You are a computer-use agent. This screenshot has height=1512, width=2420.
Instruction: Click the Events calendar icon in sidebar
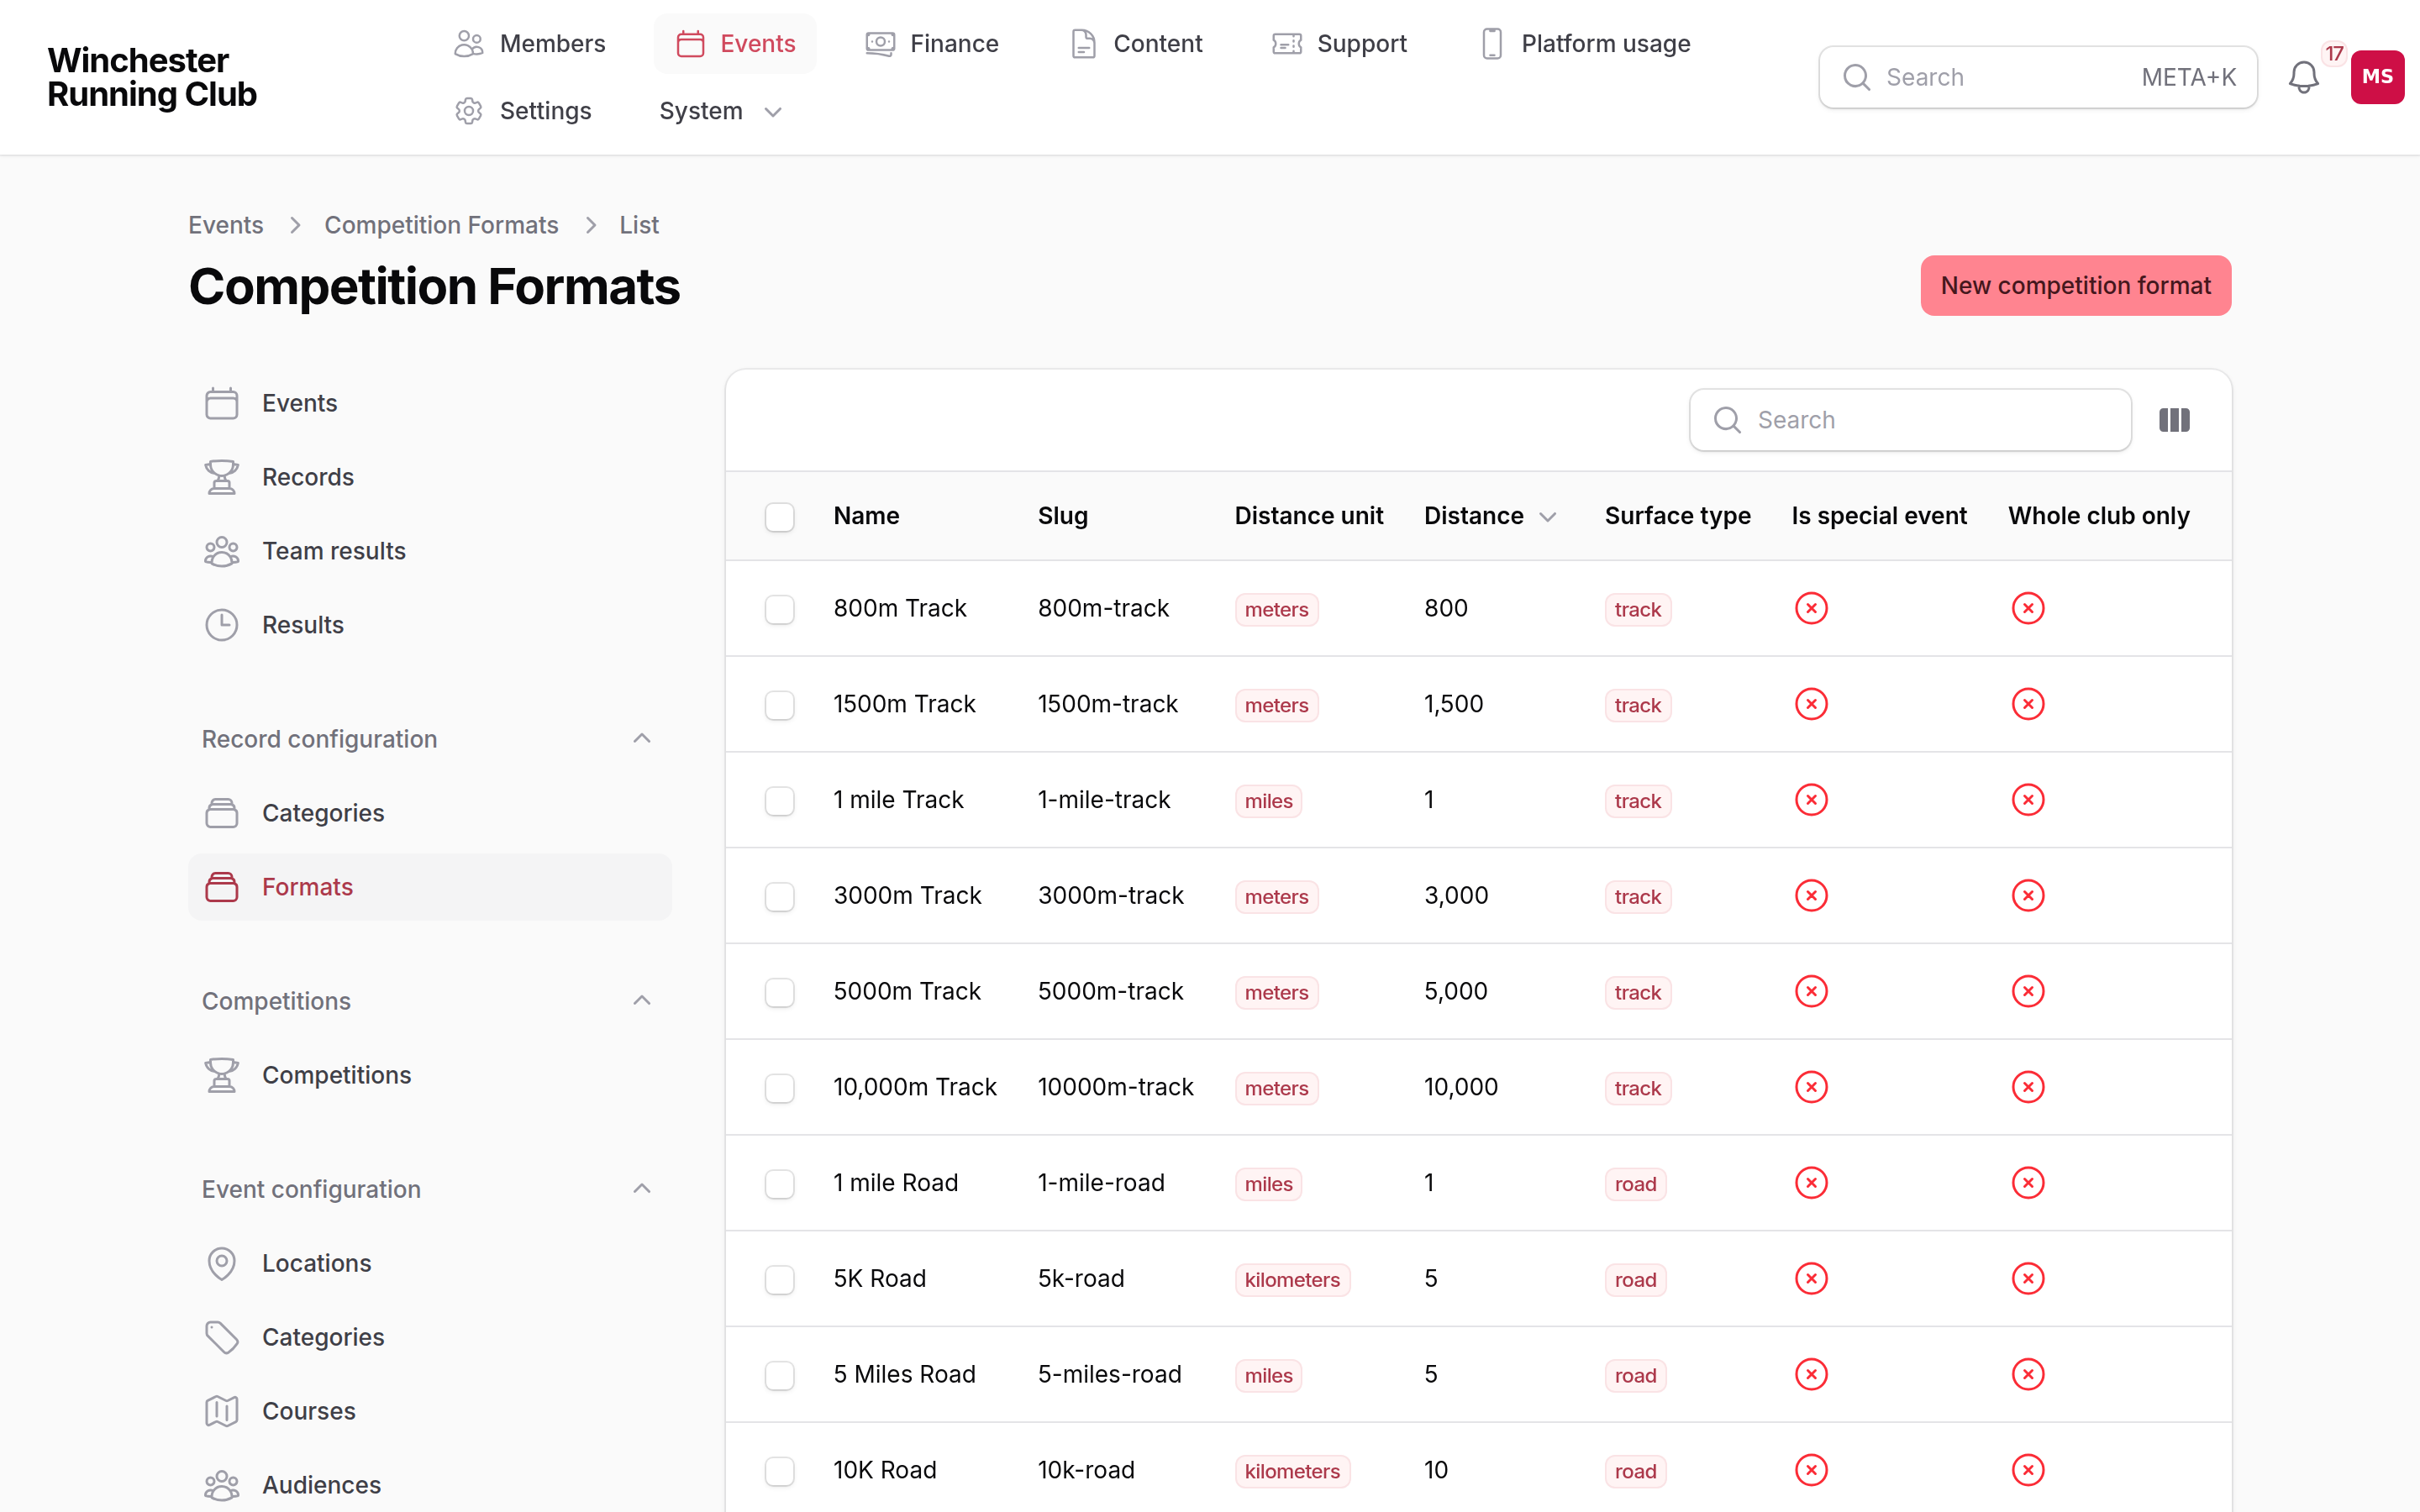pyautogui.click(x=221, y=403)
